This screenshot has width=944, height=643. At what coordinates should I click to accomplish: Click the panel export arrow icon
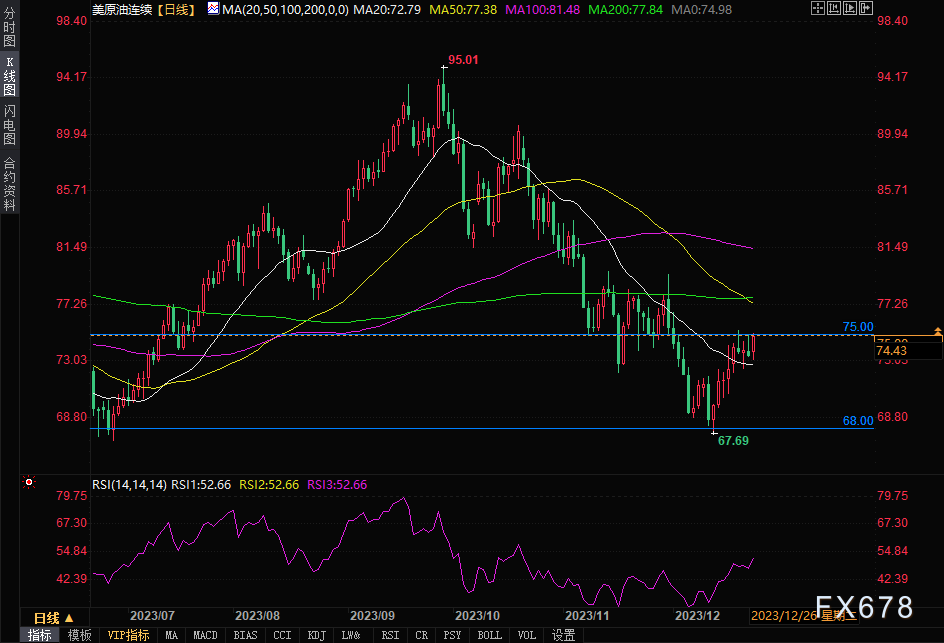coord(866,8)
